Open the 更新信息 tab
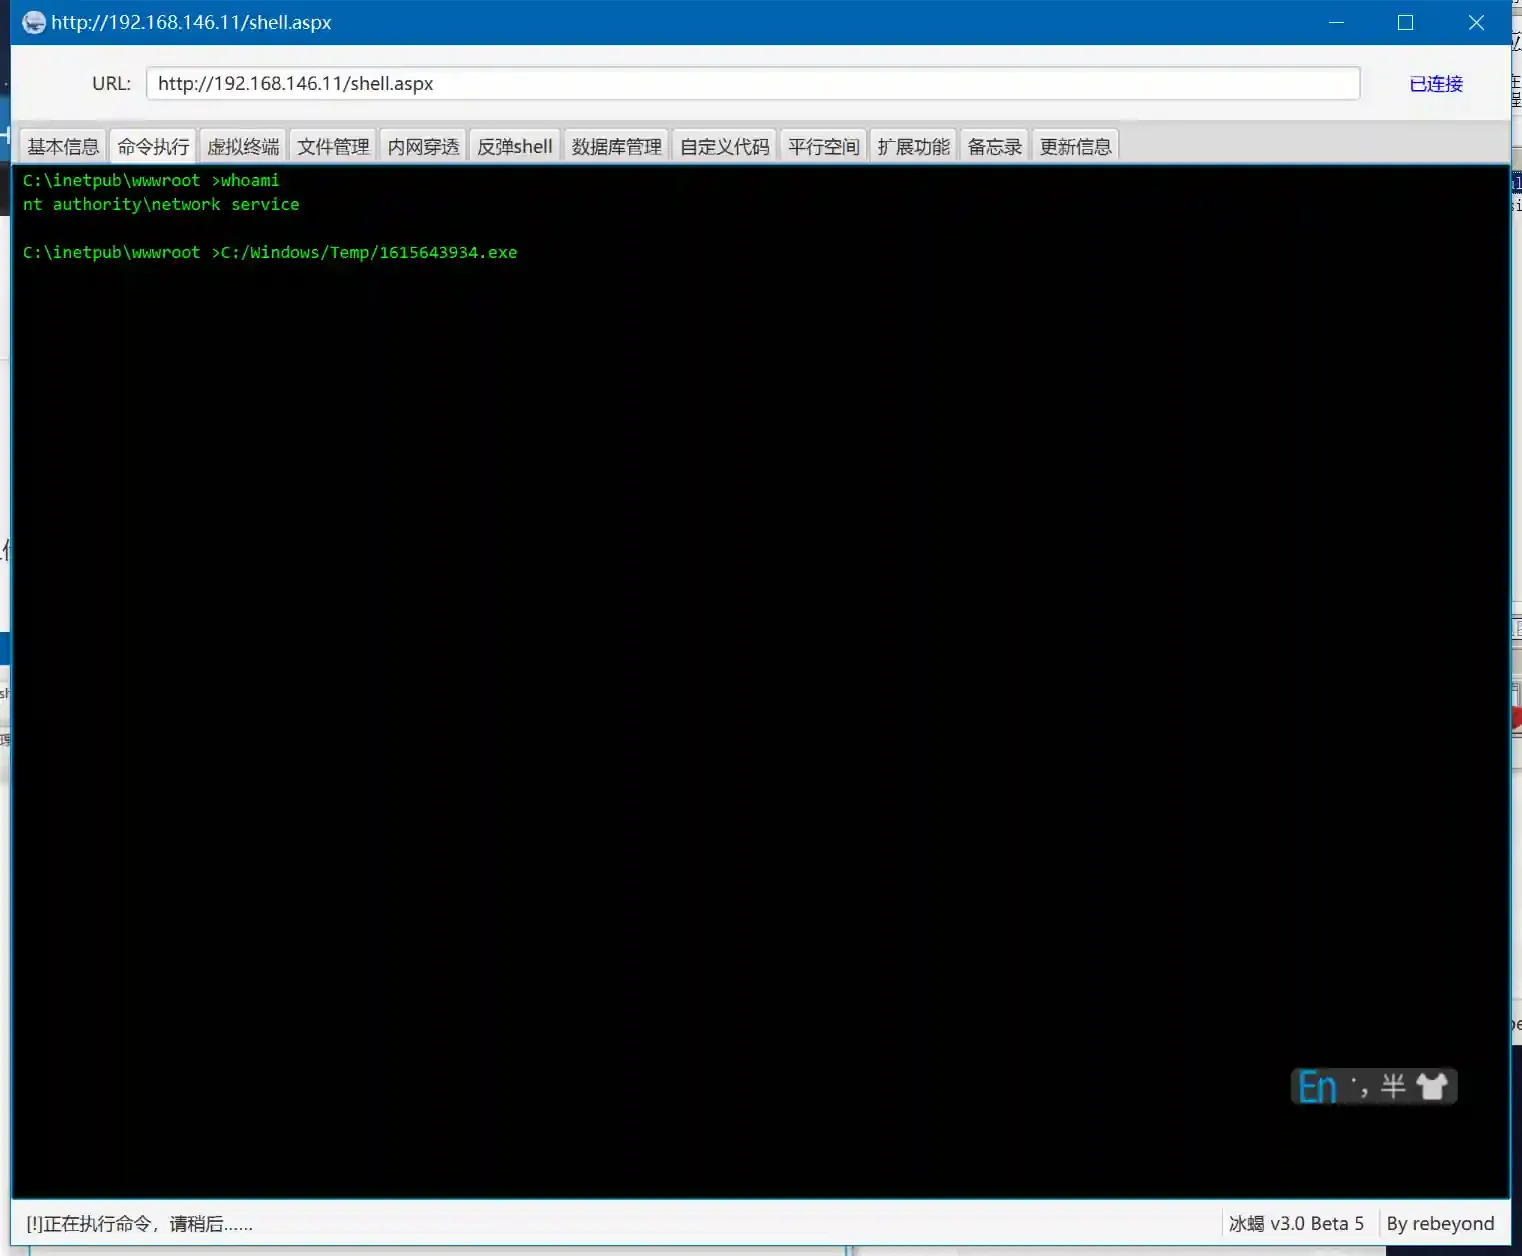 [1075, 147]
